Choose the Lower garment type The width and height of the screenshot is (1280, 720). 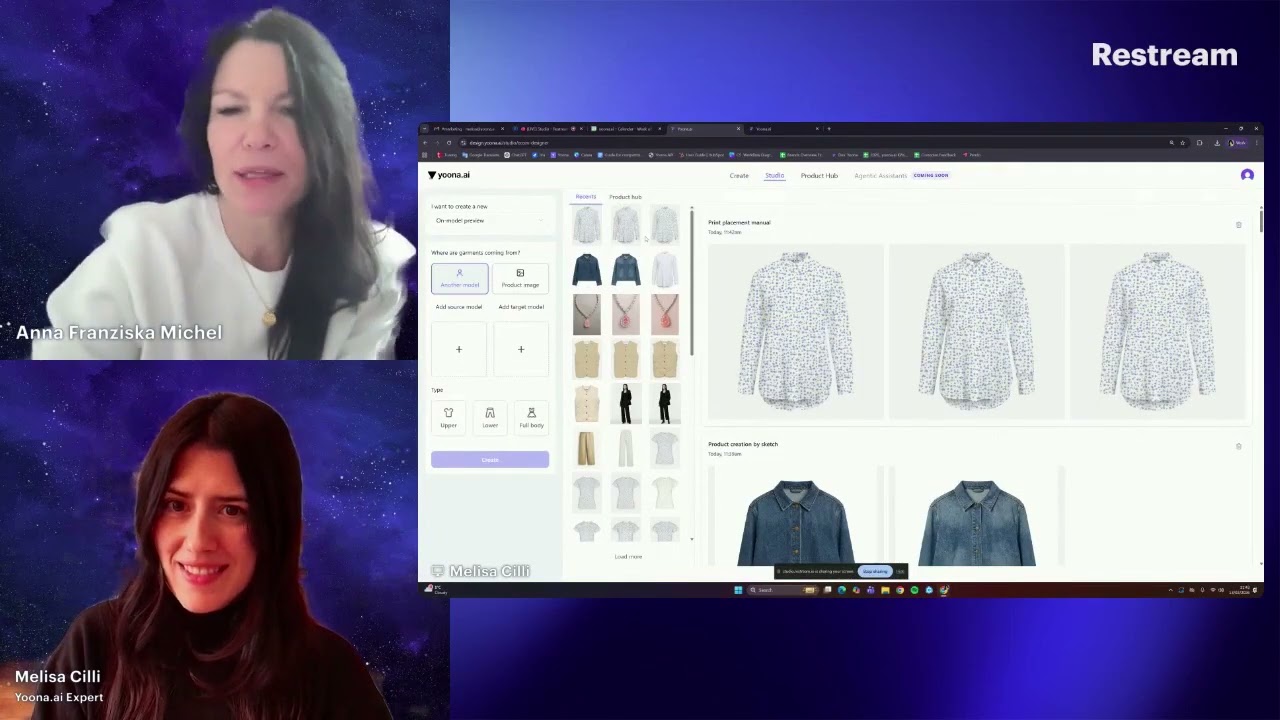(x=490, y=417)
